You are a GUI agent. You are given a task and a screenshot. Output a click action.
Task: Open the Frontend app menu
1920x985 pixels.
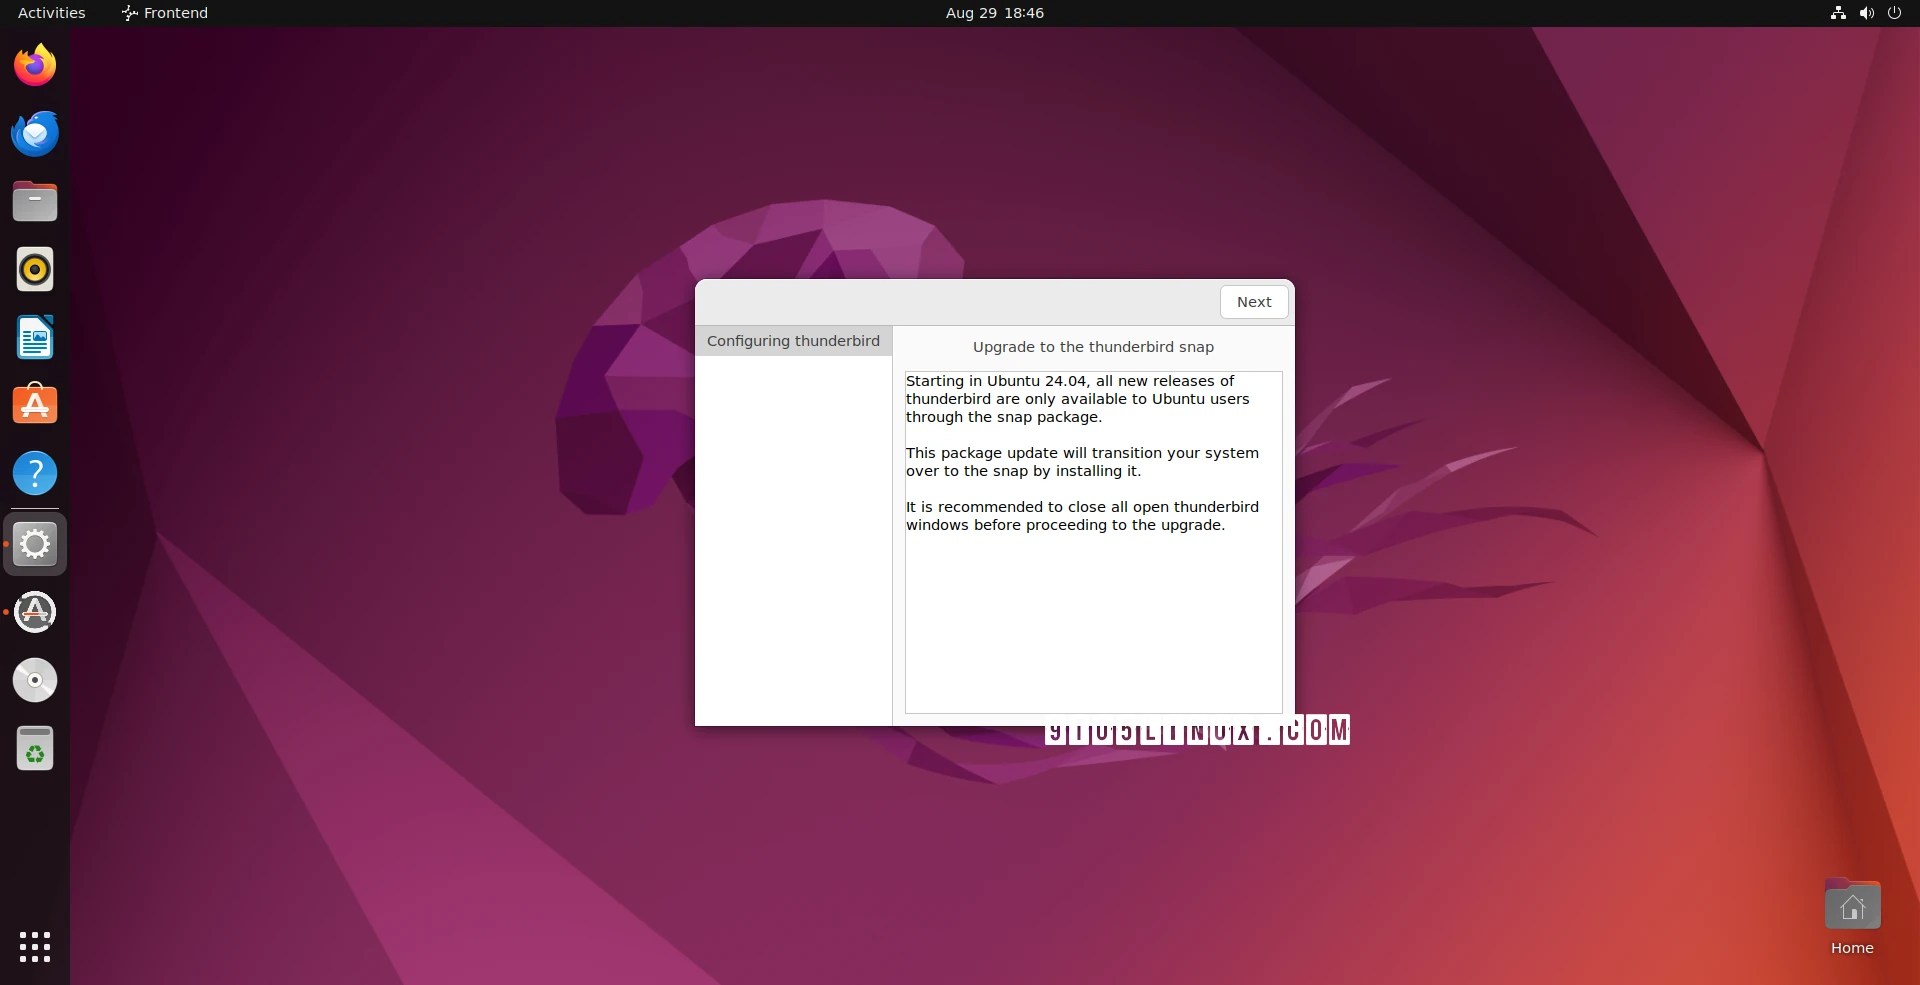click(x=165, y=13)
